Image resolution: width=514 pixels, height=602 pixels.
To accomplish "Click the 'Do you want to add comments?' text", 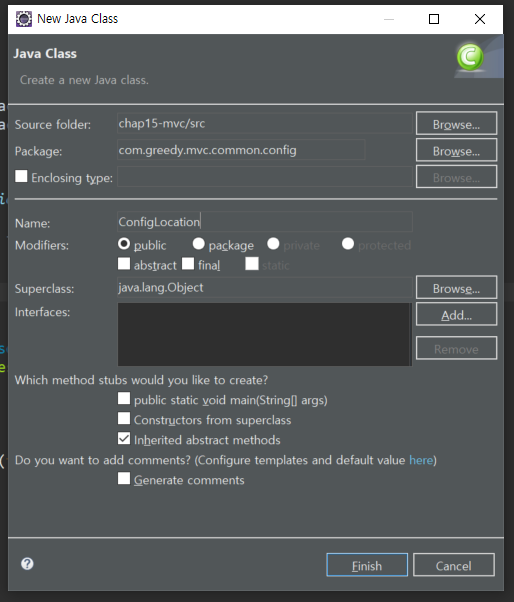I will (103, 460).
